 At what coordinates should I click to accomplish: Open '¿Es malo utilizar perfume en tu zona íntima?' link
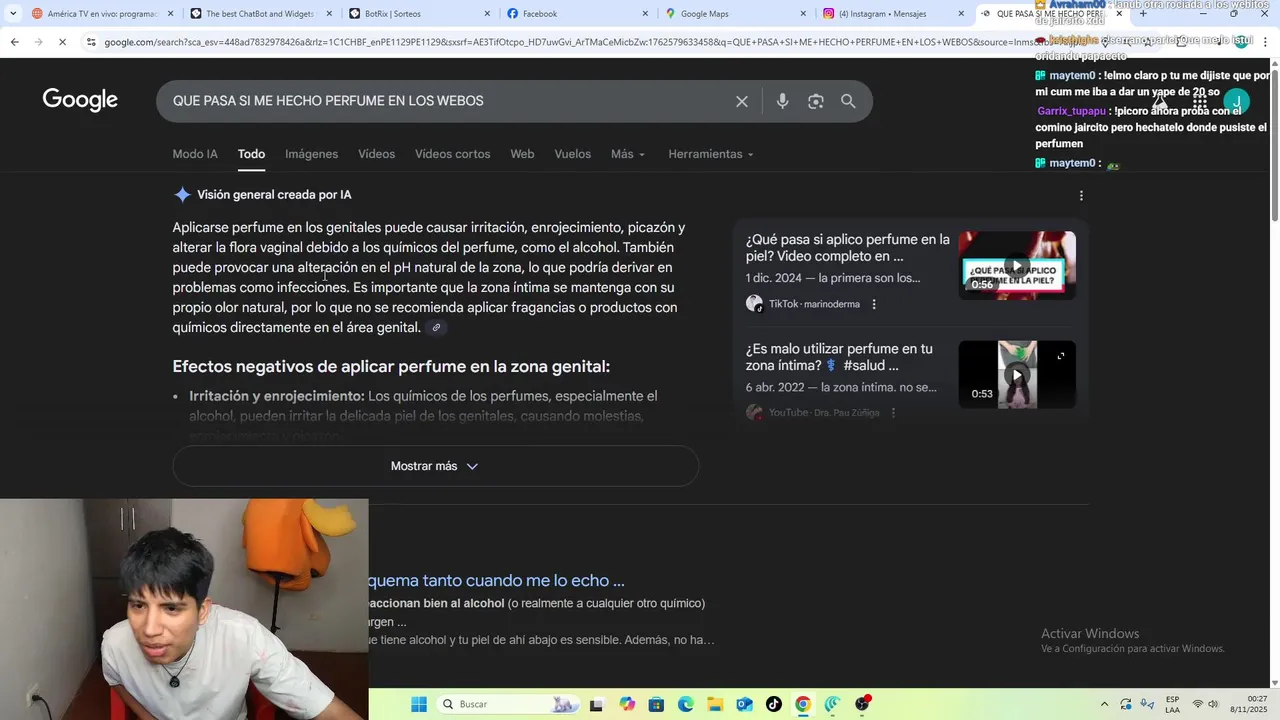[839, 357]
